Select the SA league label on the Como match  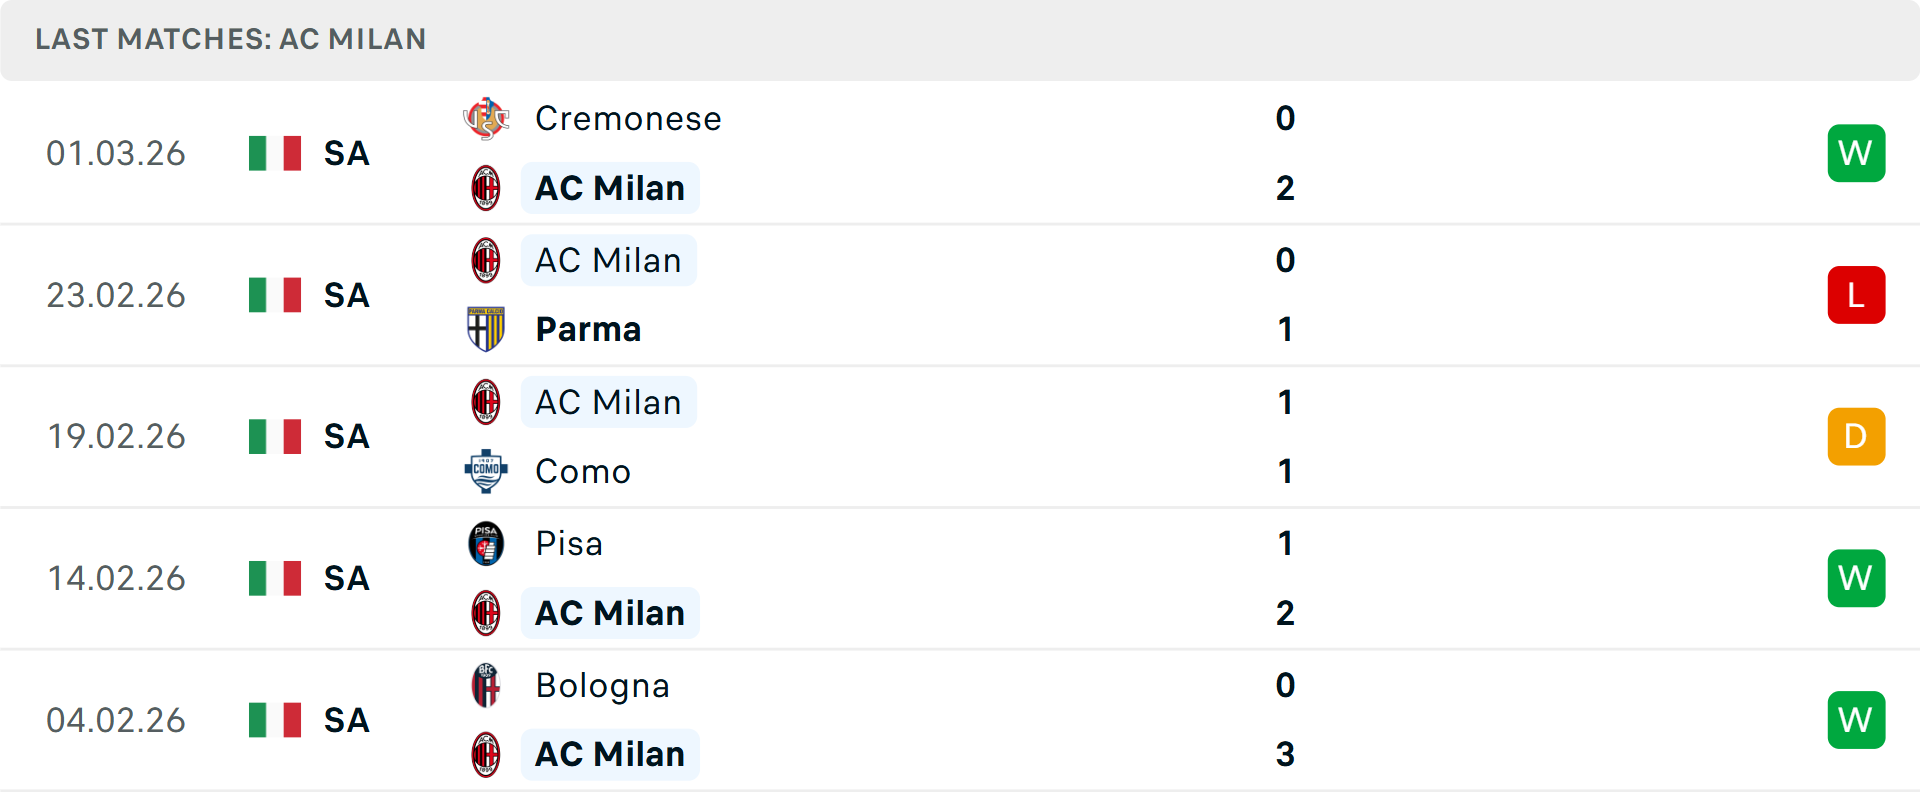point(345,436)
